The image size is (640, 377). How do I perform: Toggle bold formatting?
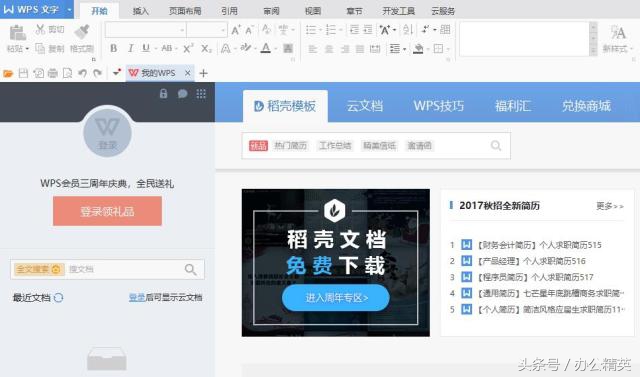[114, 49]
